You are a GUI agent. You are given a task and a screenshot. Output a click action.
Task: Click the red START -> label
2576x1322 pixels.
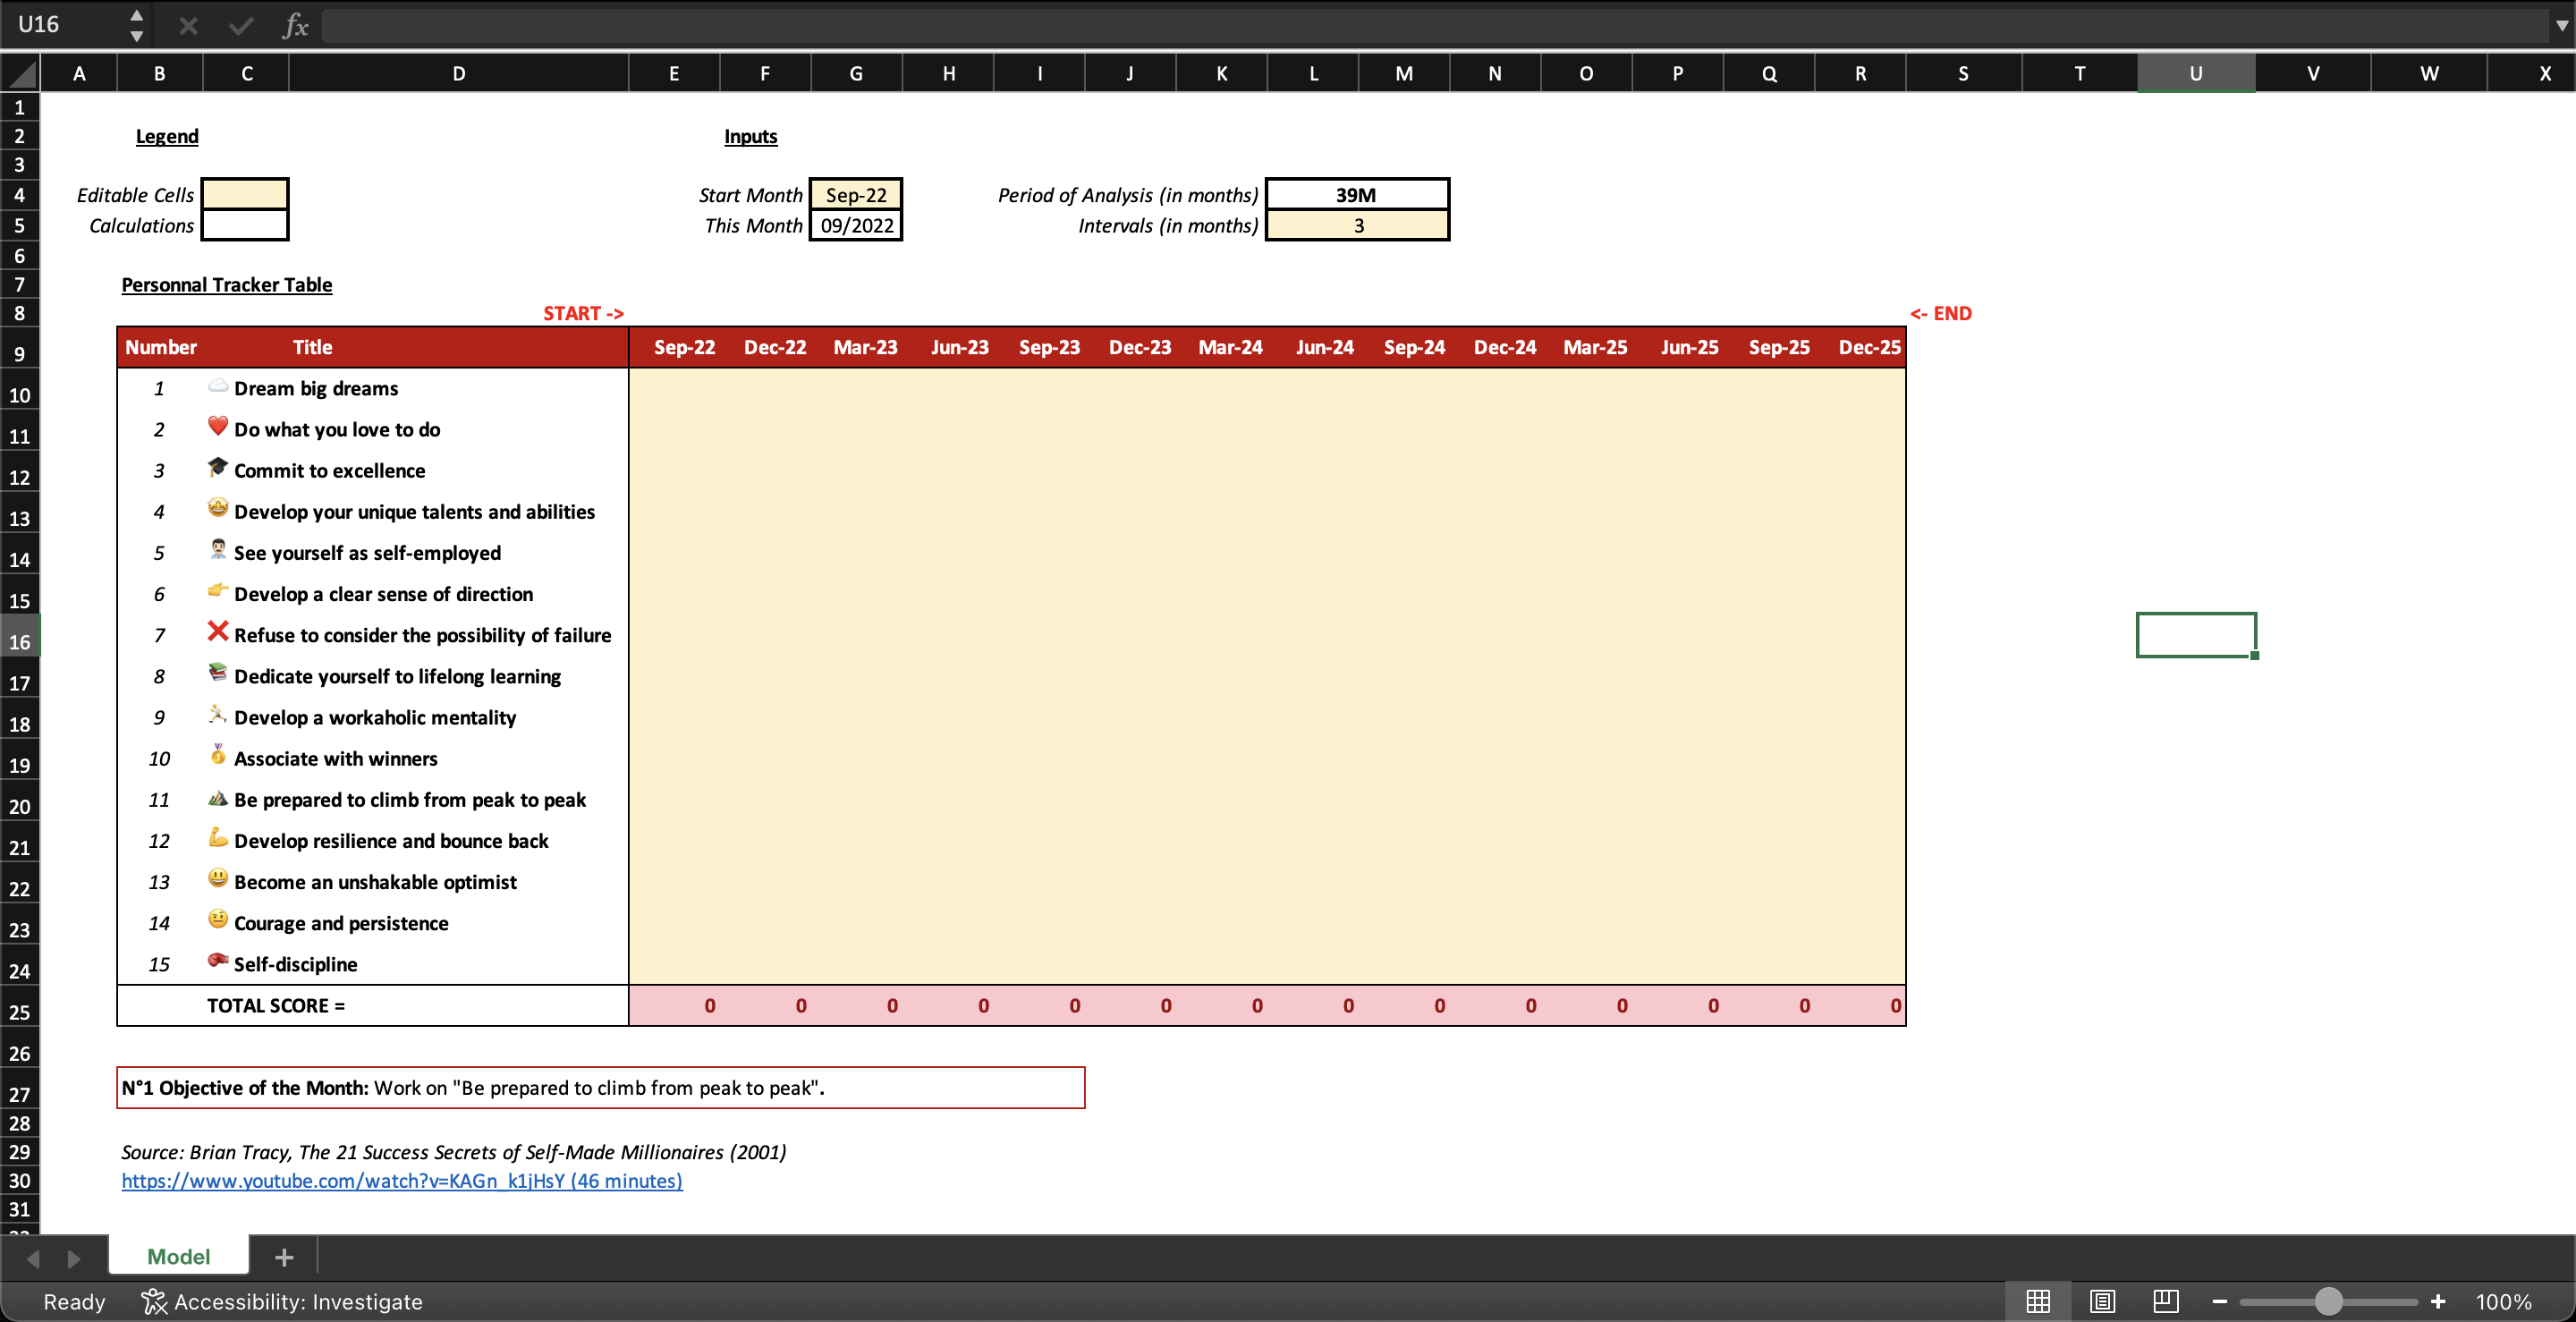click(583, 313)
